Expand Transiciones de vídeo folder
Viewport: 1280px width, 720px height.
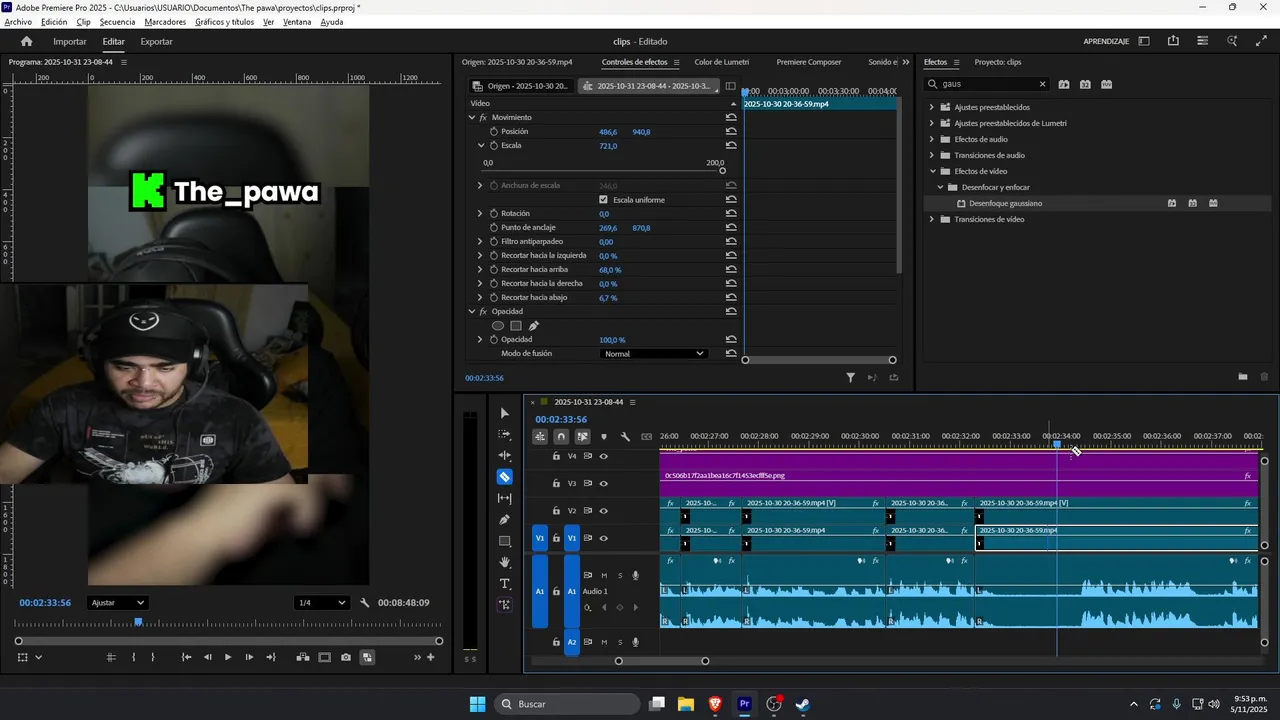click(x=932, y=219)
